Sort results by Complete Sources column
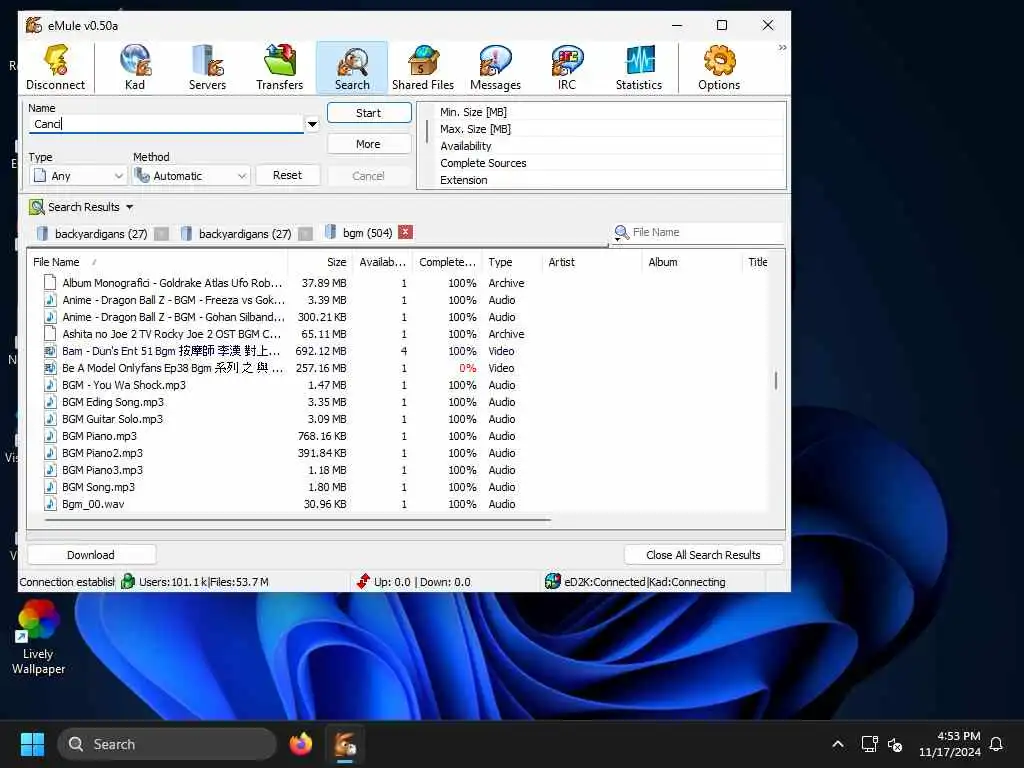Viewport: 1024px width, 768px height. 447,262
